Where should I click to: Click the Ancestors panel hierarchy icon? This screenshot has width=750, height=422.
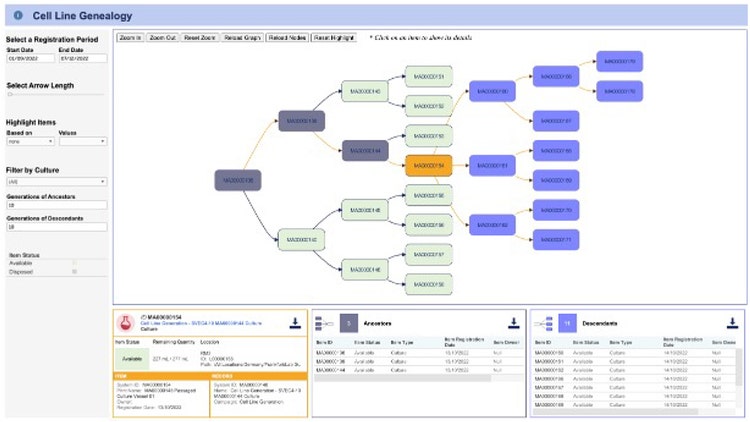[325, 324]
